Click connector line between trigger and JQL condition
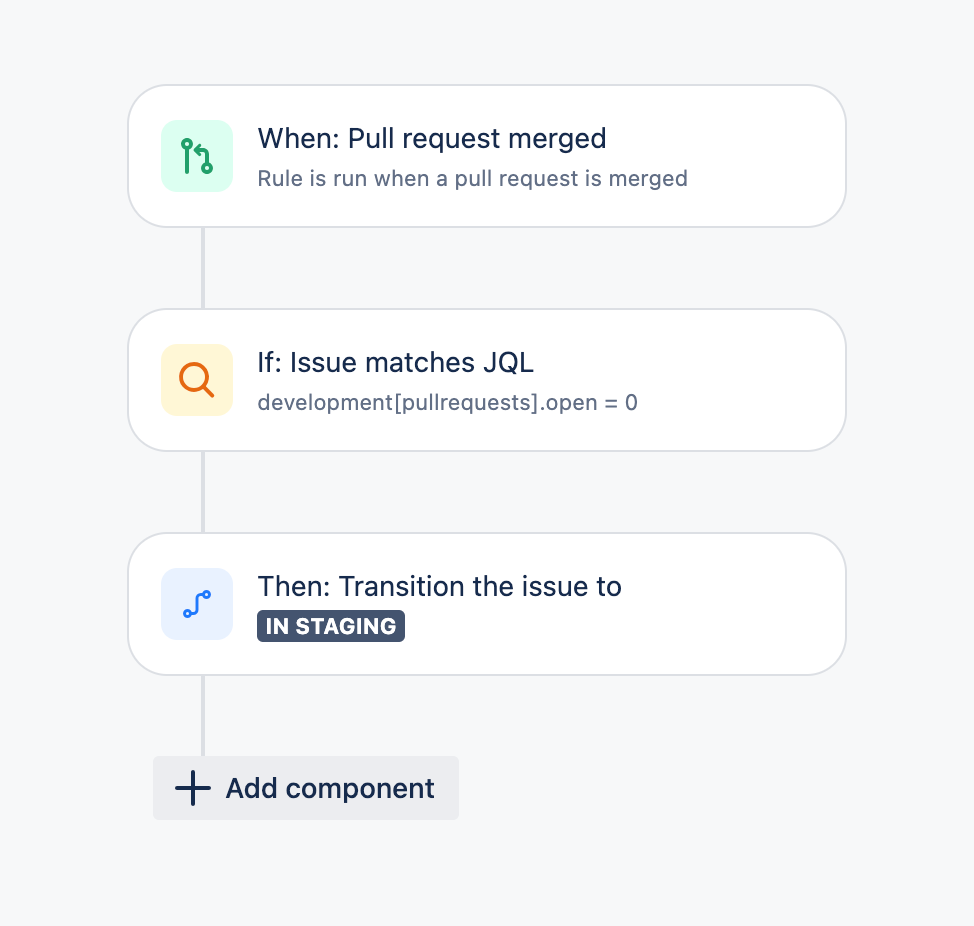The image size is (974, 926). click(x=203, y=268)
